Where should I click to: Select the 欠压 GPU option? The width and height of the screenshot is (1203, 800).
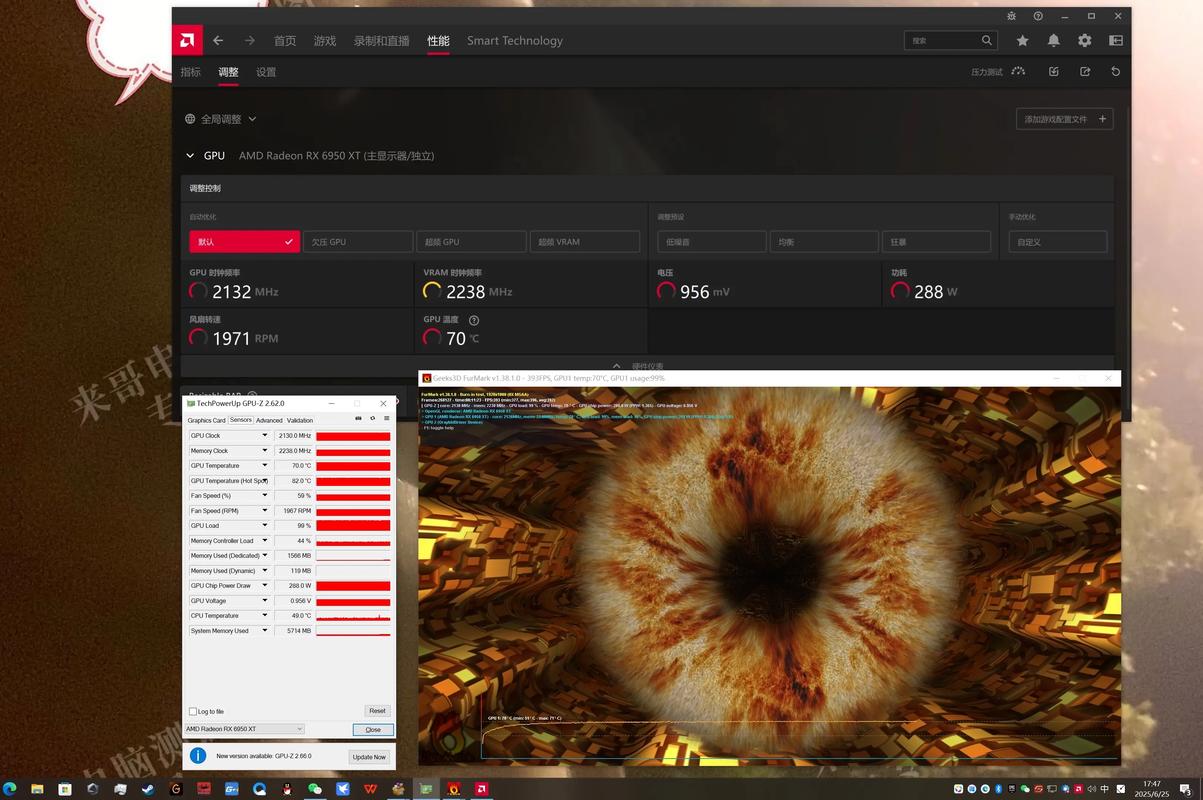click(358, 242)
